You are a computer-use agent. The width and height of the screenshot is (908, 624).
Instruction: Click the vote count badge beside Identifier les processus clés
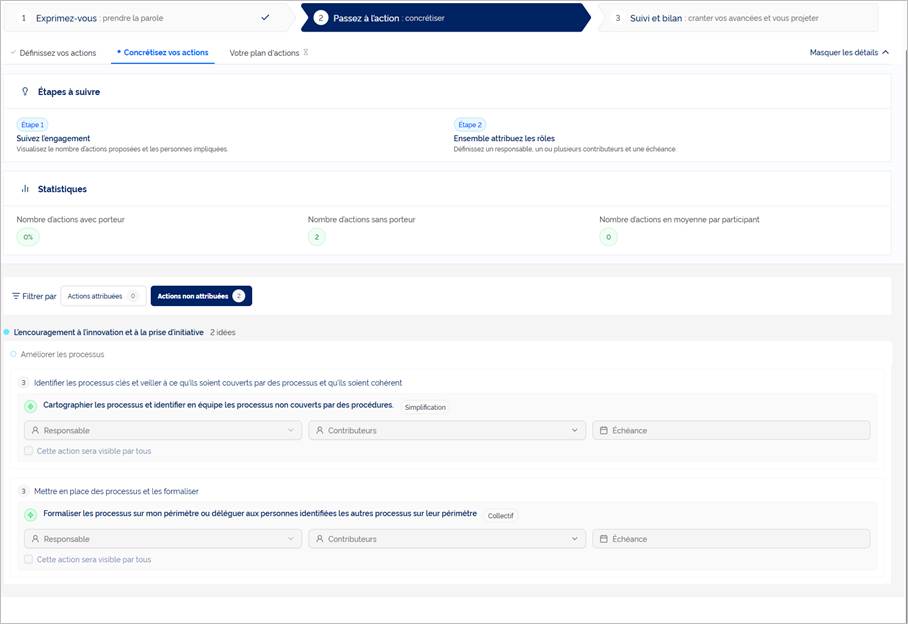point(24,383)
